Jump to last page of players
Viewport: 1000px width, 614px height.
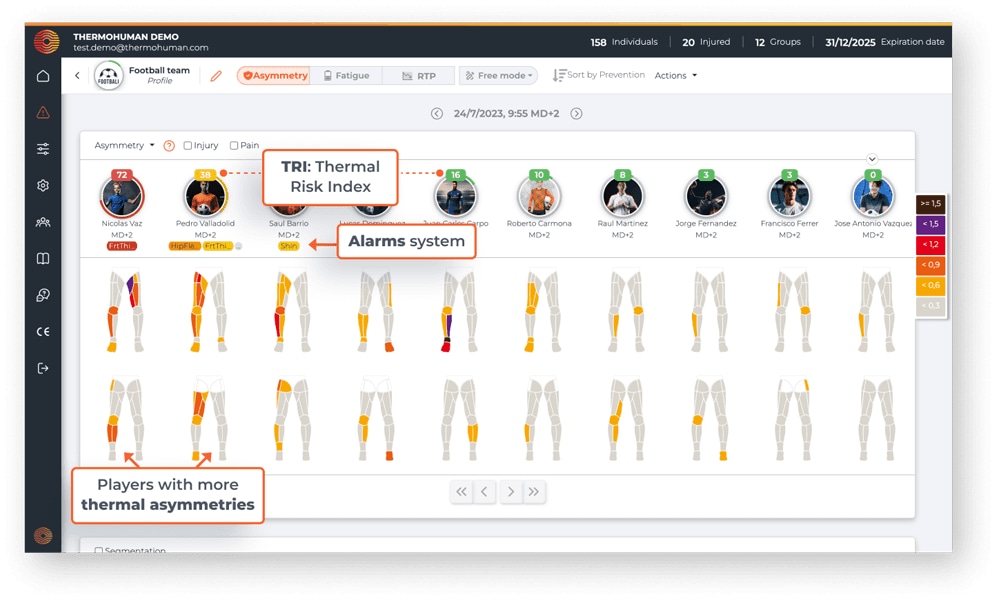pyautogui.click(x=534, y=492)
